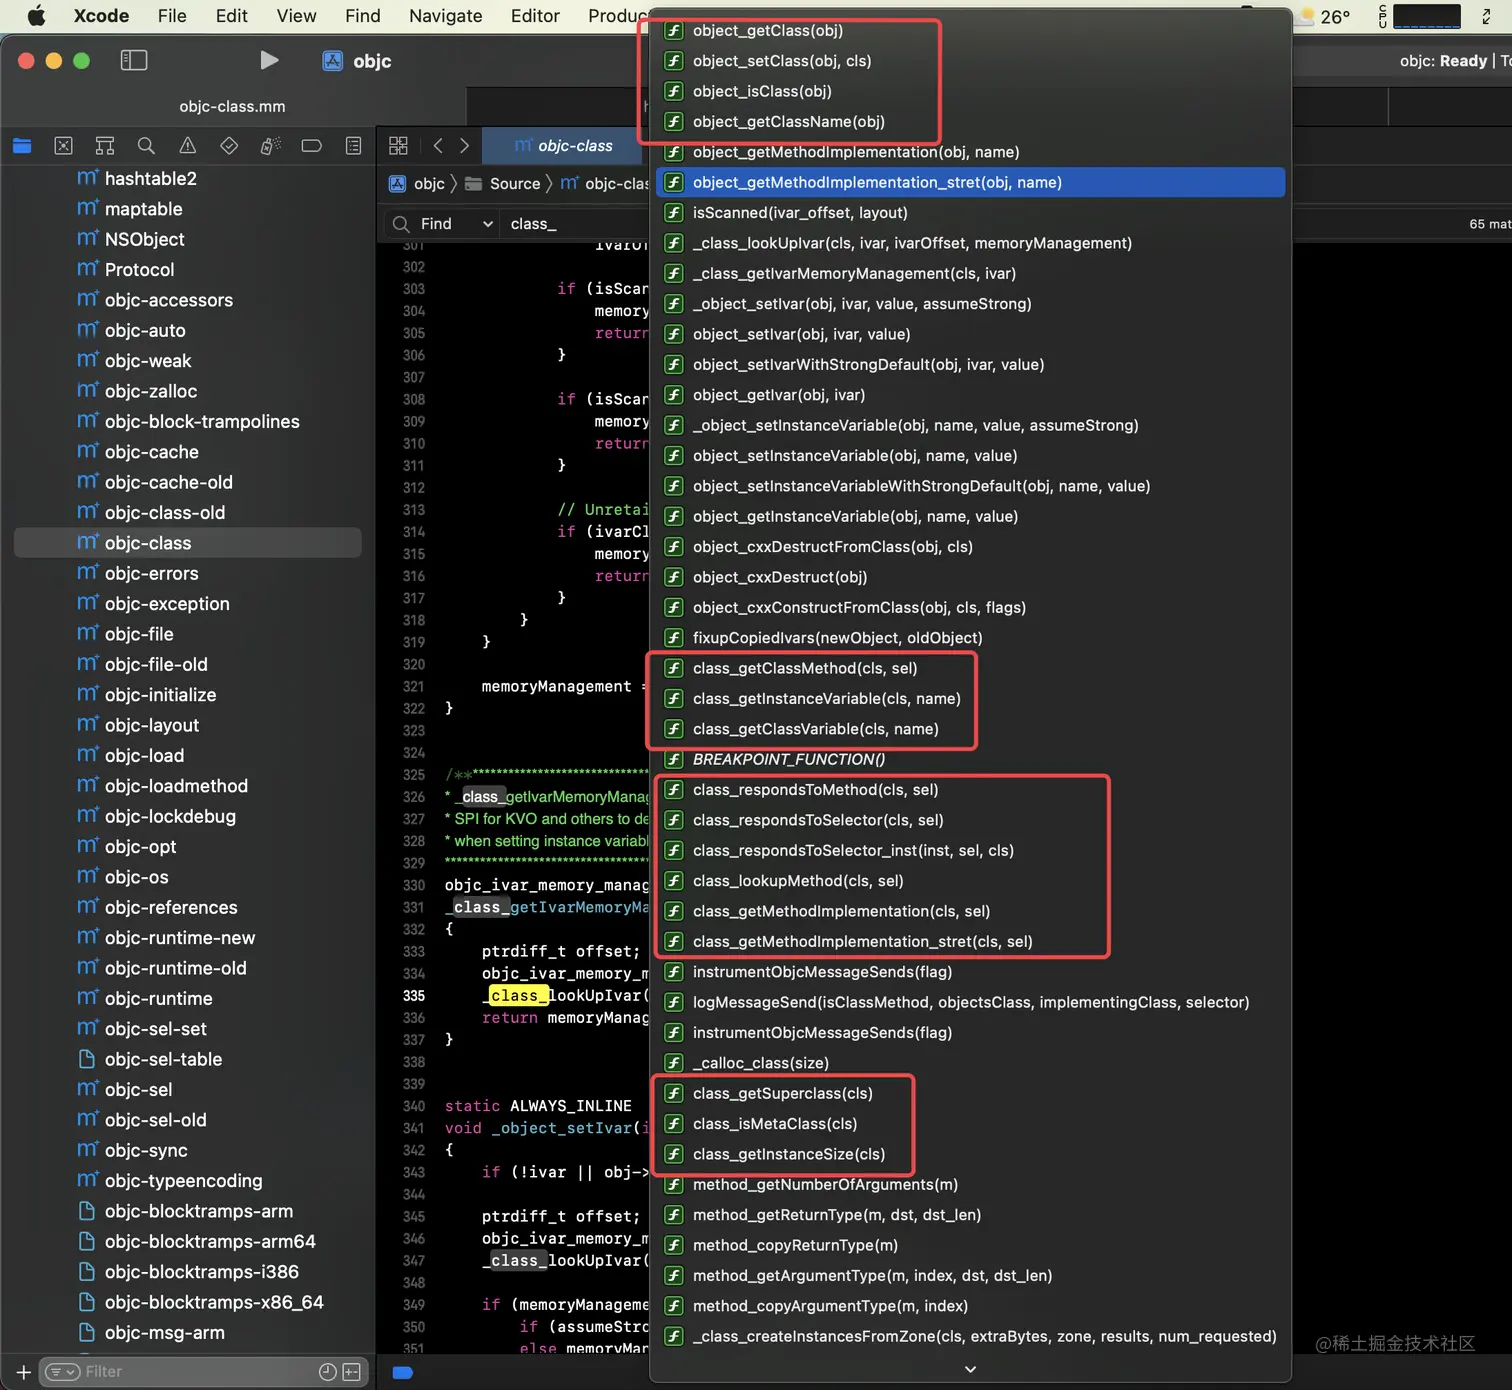Click line number 335 in gutter
The image size is (1512, 1390).
413,996
